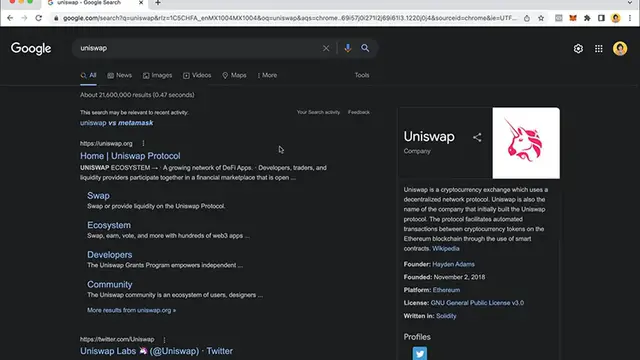640x360 pixels.
Task: Open the search Tools options
Action: 362,75
